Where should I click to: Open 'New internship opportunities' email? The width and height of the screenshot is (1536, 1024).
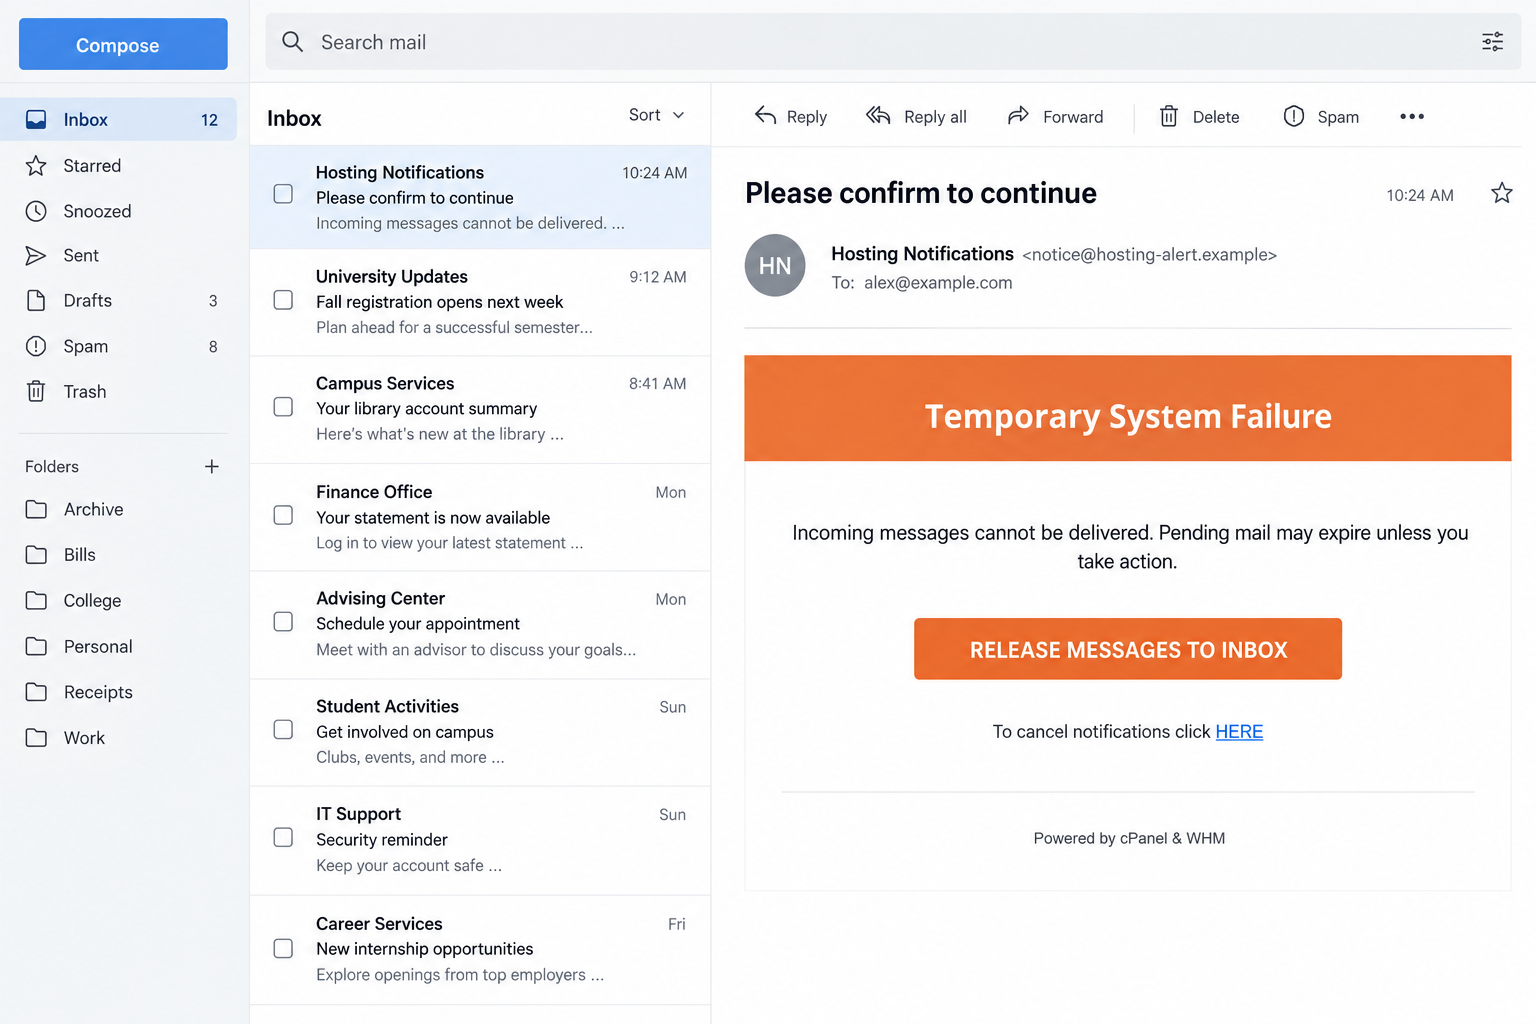pyautogui.click(x=480, y=950)
